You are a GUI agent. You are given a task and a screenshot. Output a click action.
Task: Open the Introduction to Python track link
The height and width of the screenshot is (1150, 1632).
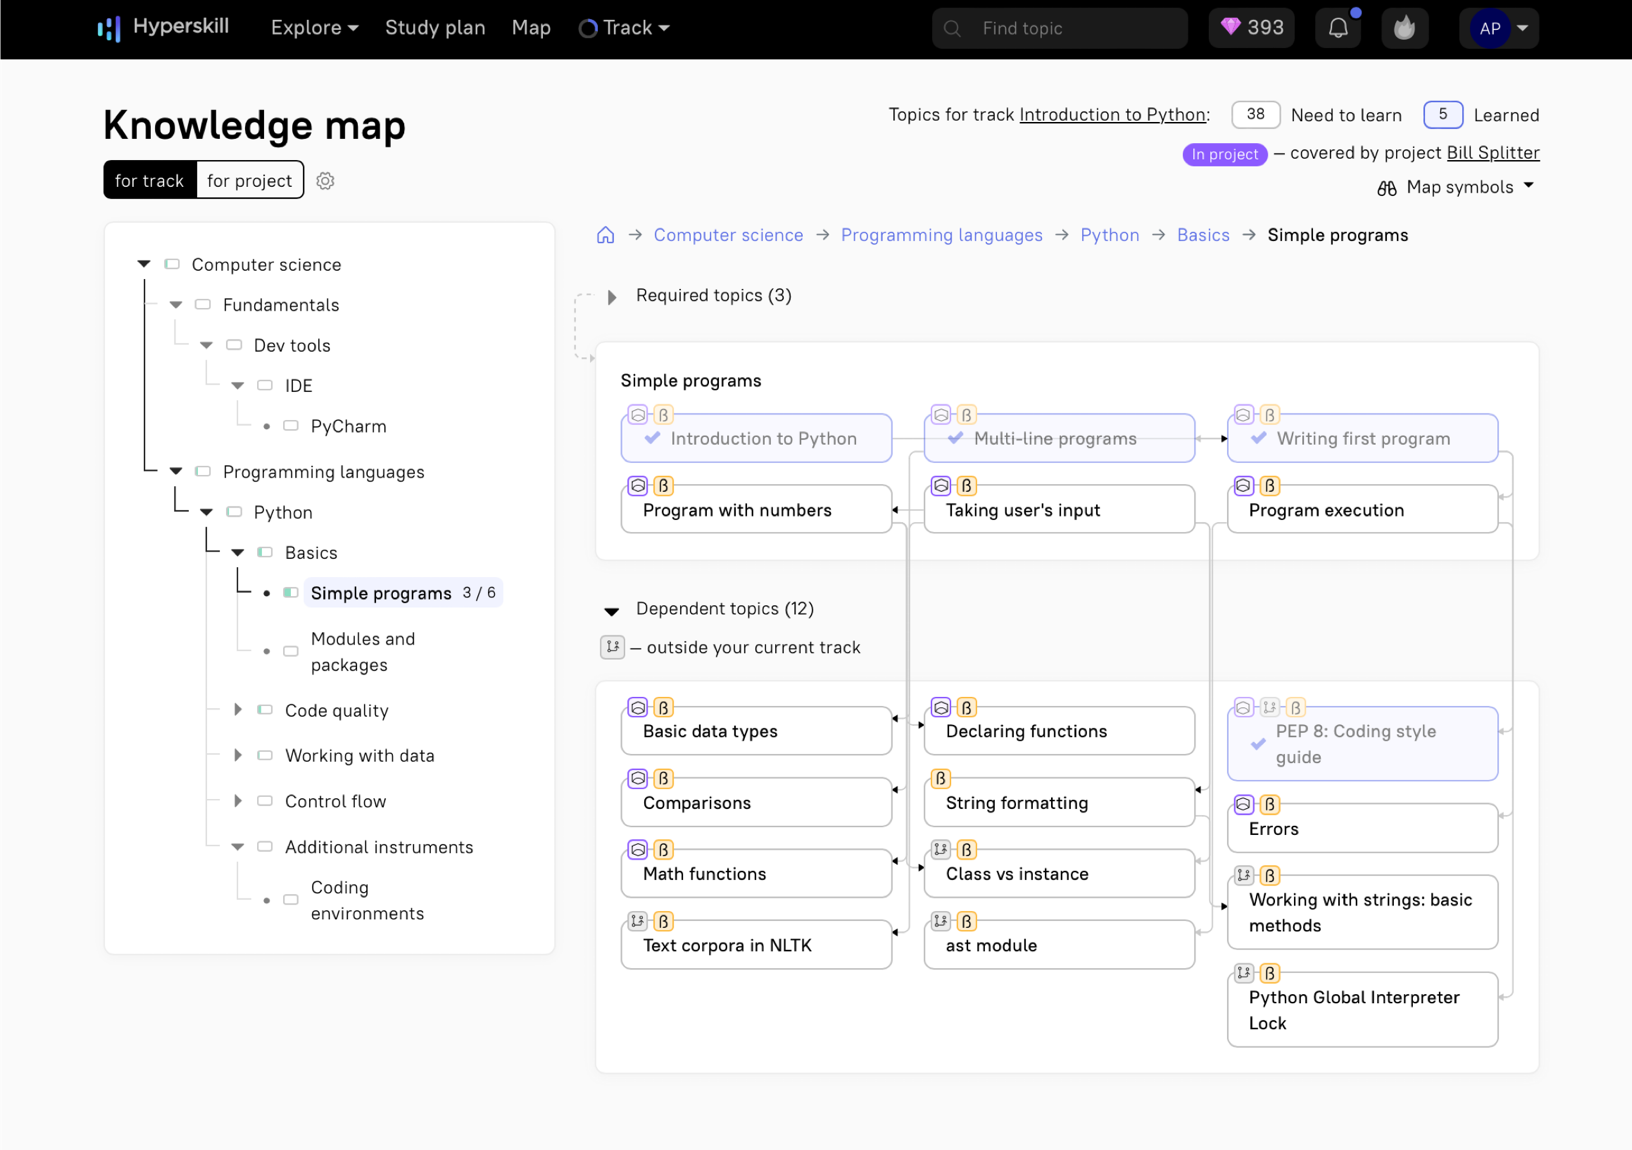point(1112,114)
